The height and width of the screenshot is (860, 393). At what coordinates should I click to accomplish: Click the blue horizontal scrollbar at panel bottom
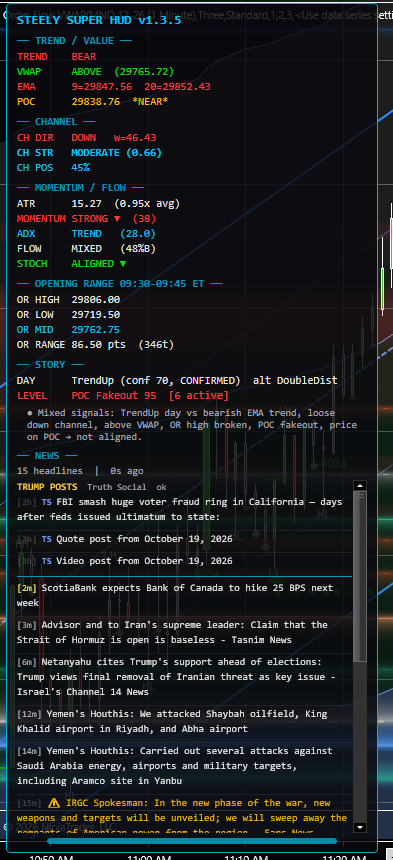click(192, 841)
